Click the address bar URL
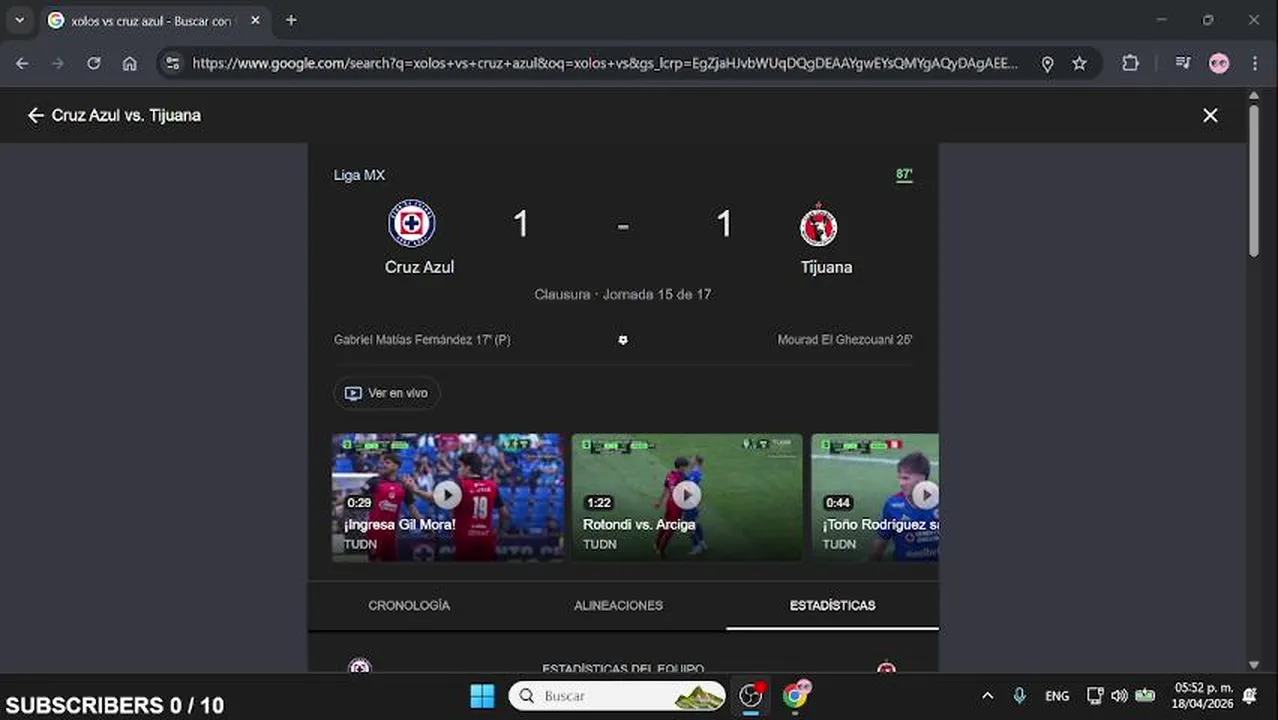The image size is (1278, 720). pos(604,63)
